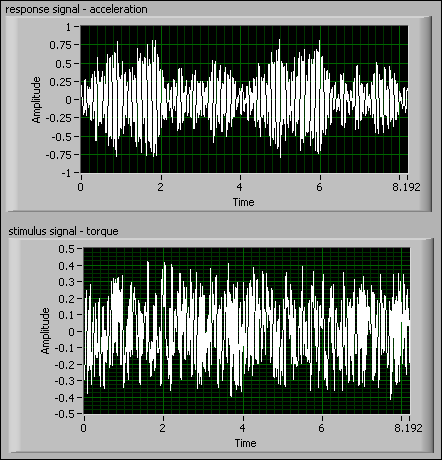
Task: Select the 8.192 end value on torque time axis
Action: (x=408, y=428)
